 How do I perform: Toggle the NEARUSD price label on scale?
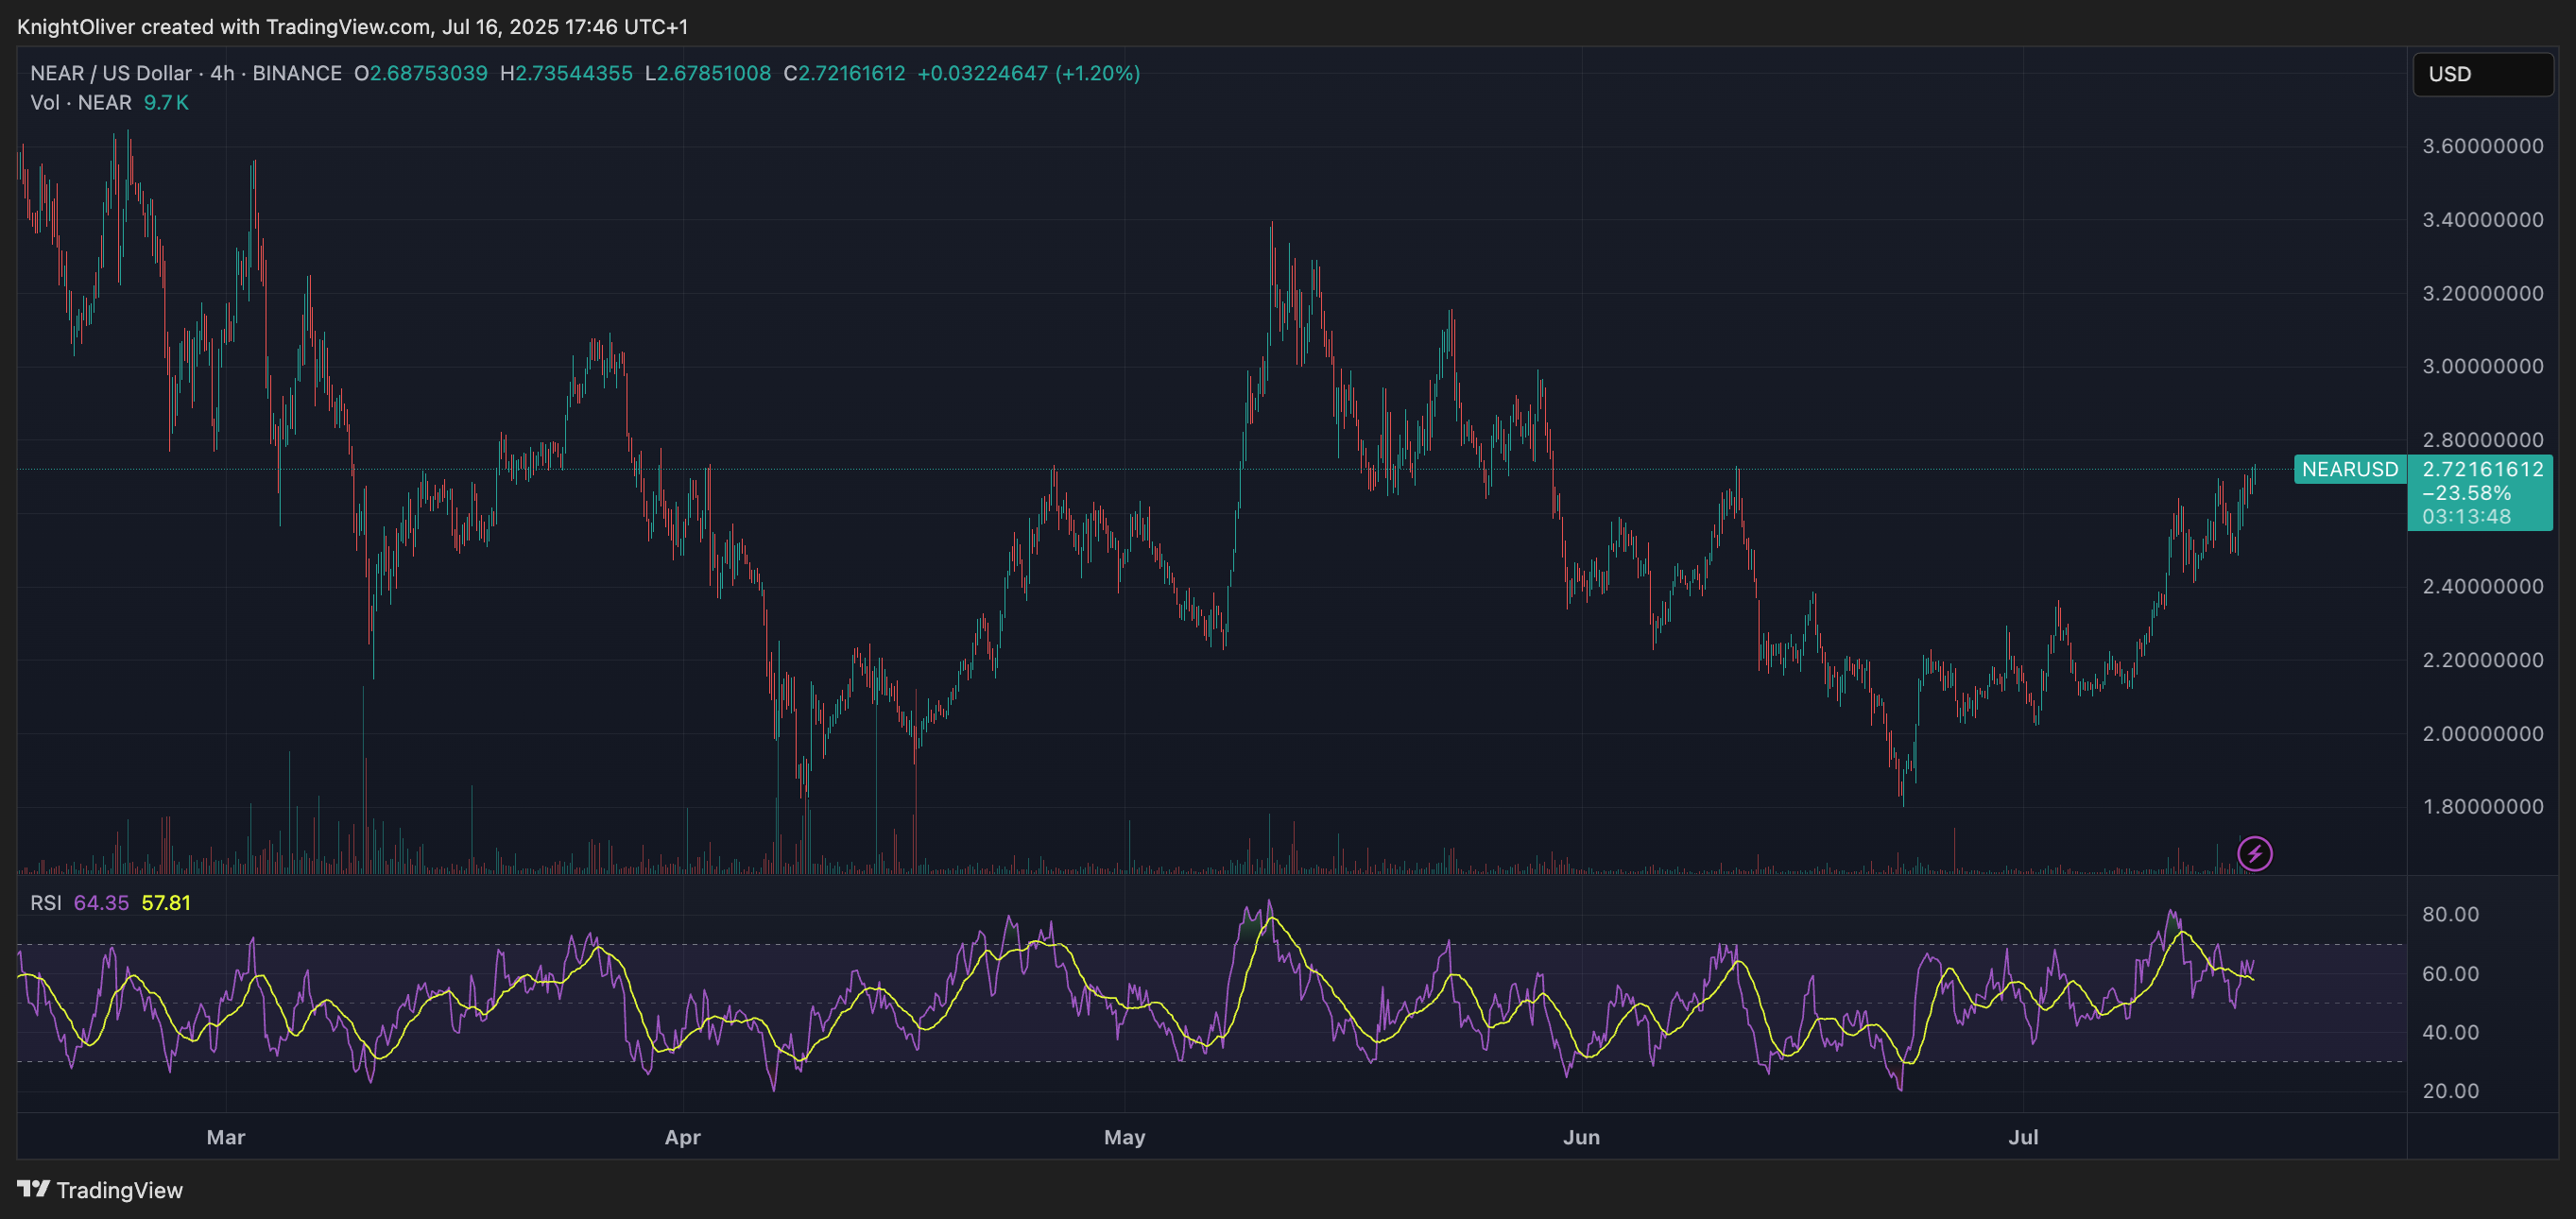[2348, 469]
